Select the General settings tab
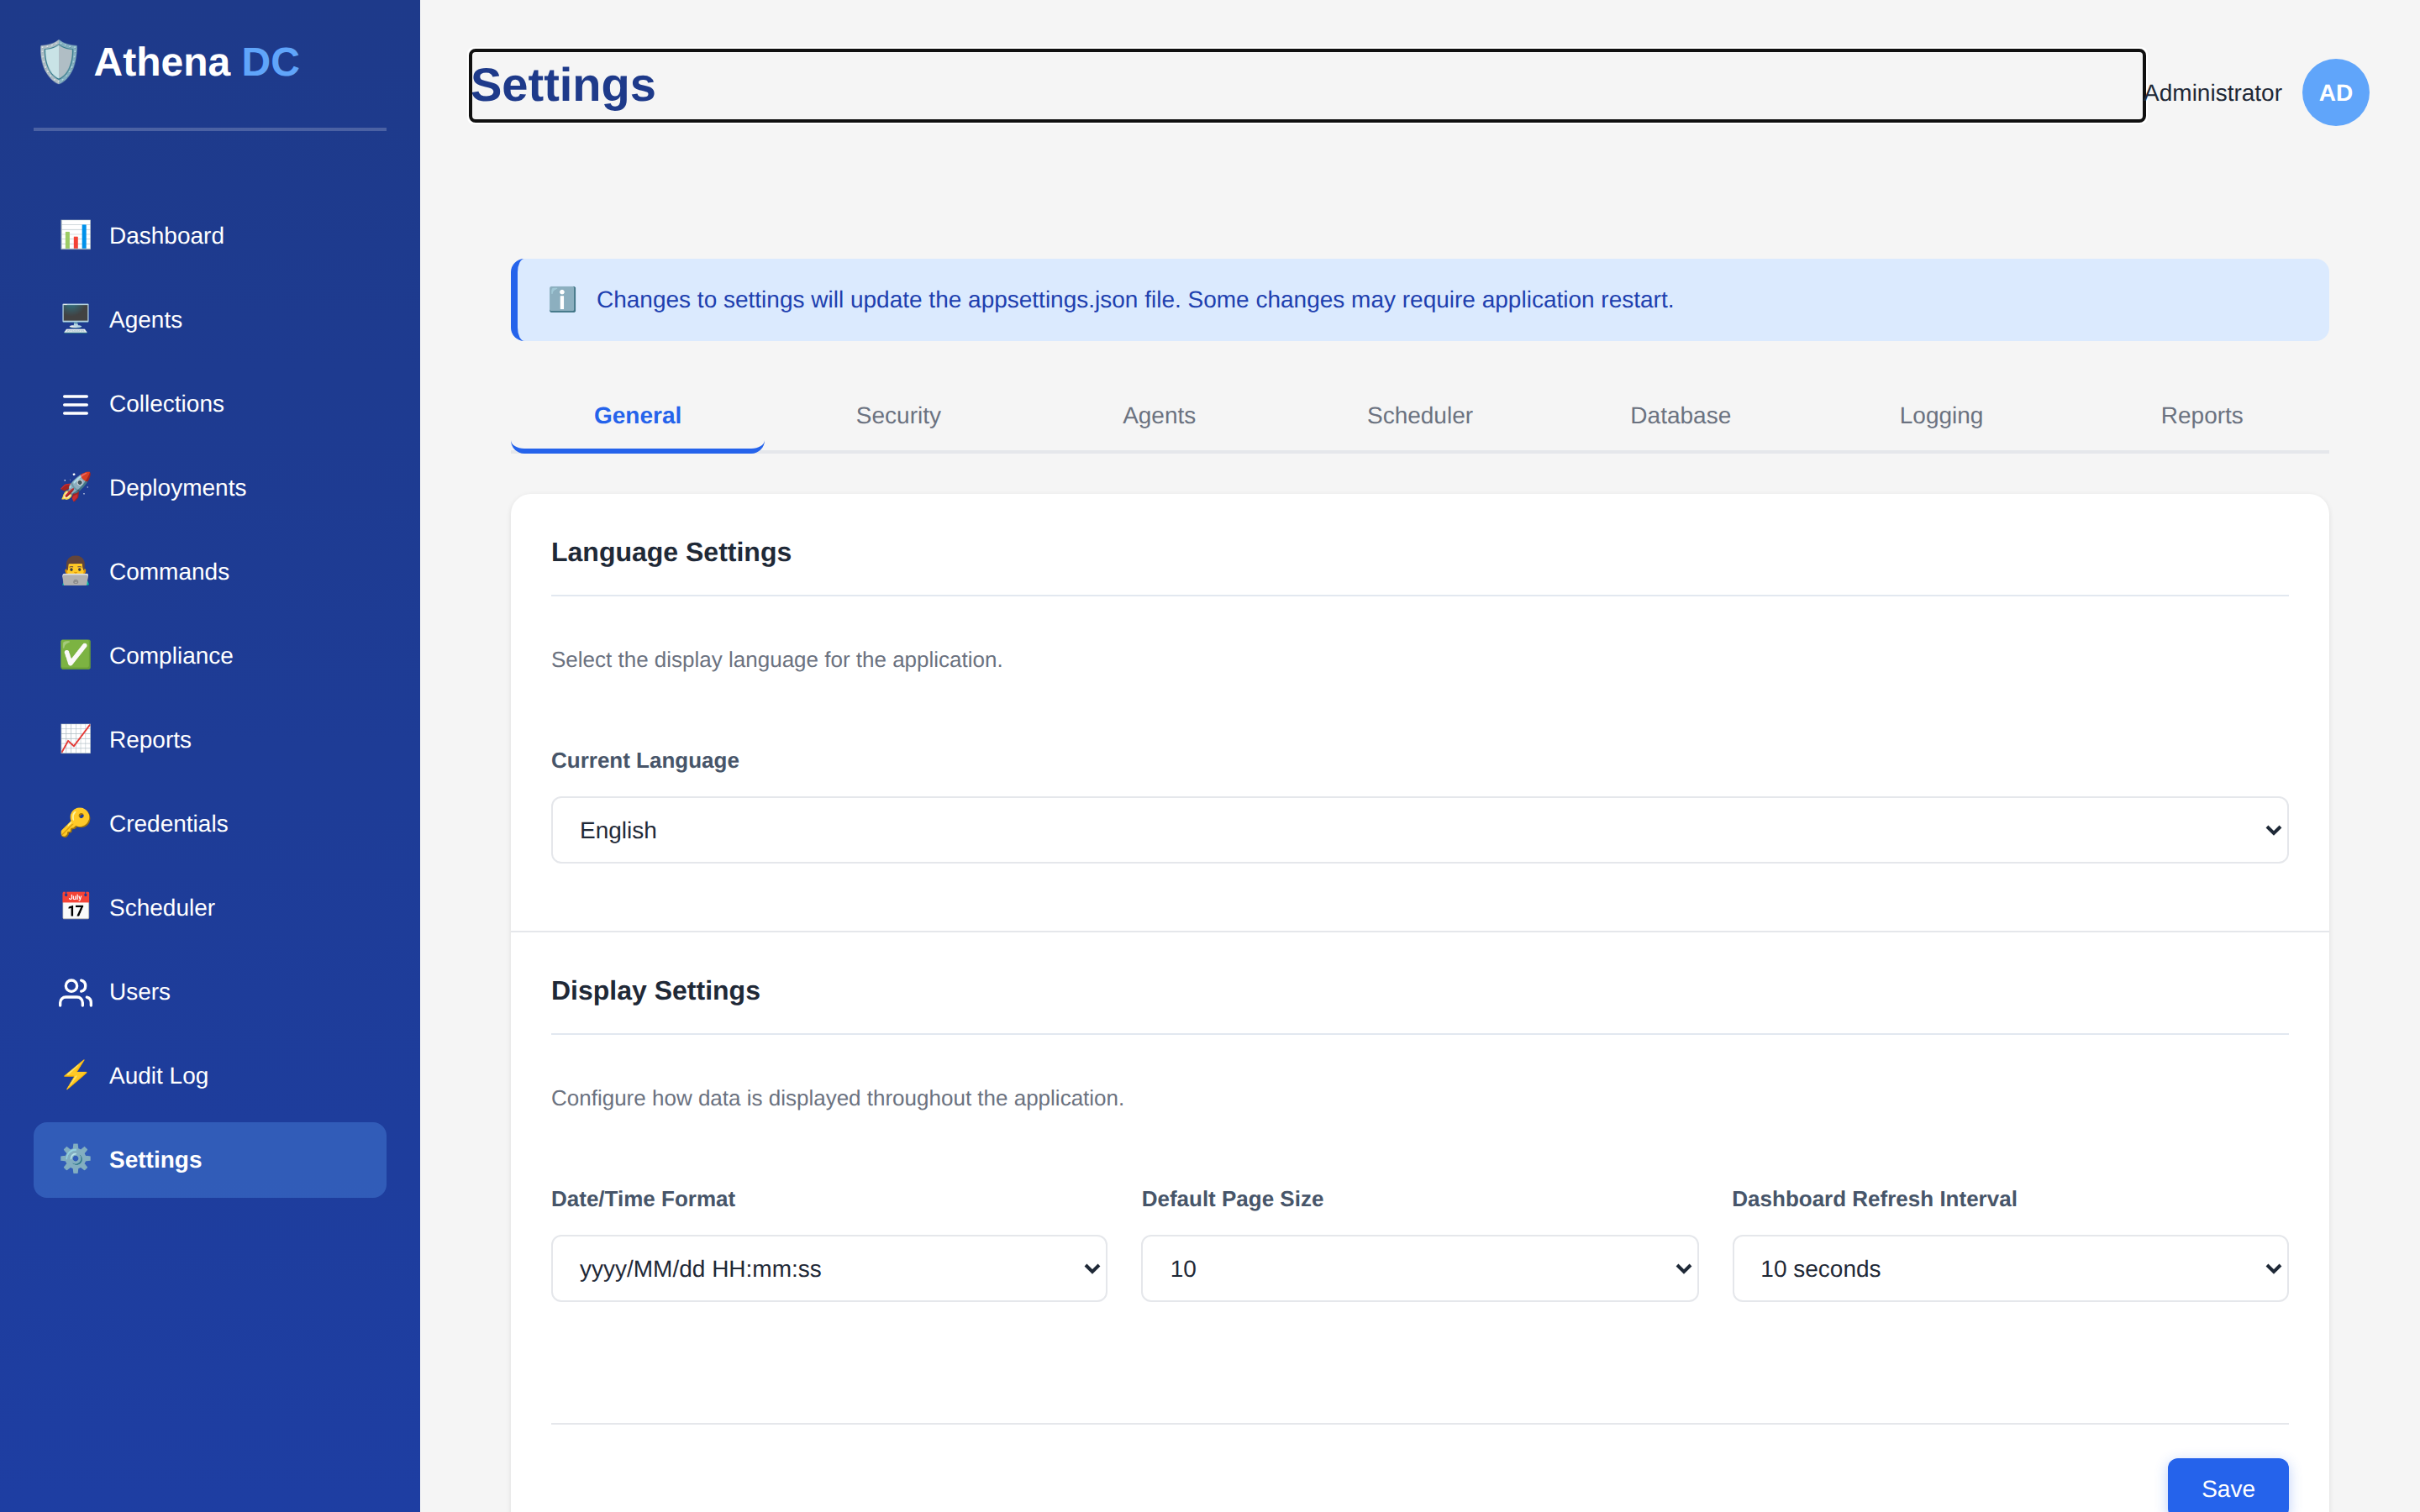Viewport: 2420px width, 1512px height. (637, 415)
